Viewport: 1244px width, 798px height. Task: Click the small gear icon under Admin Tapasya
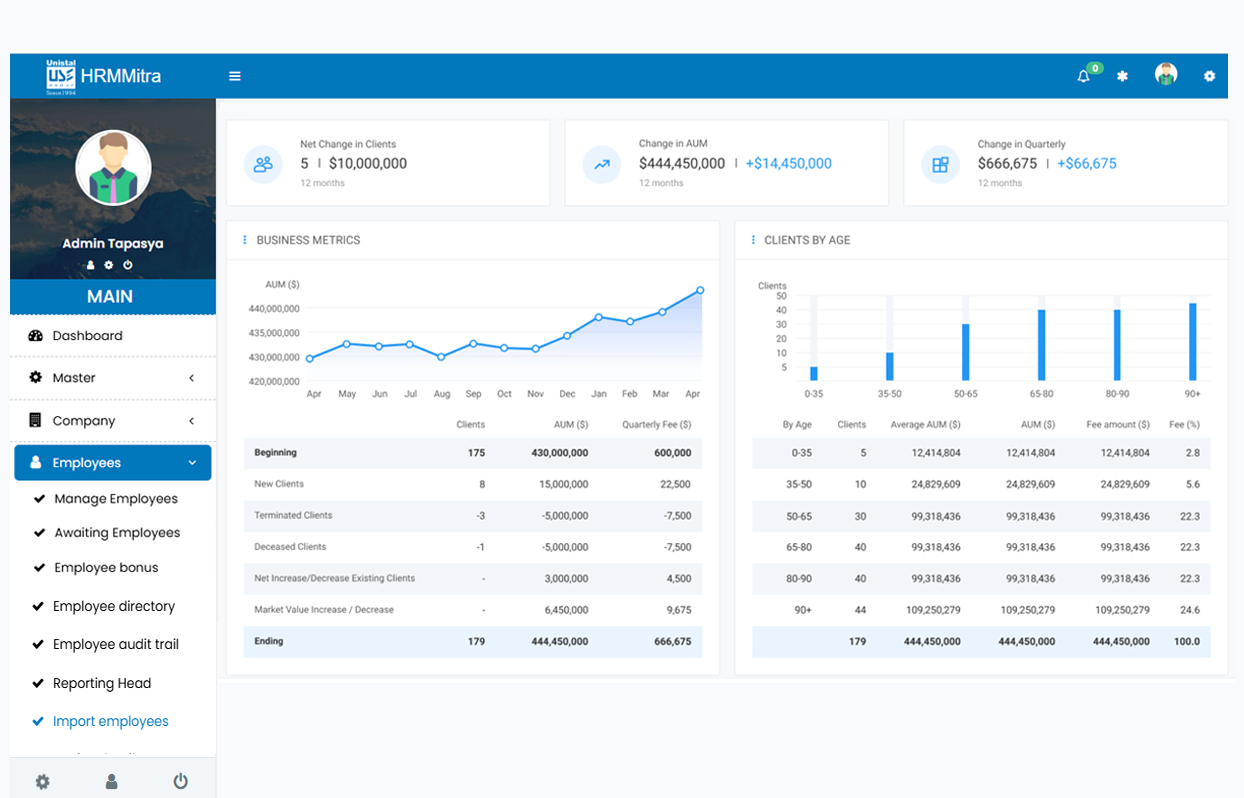coord(109,265)
